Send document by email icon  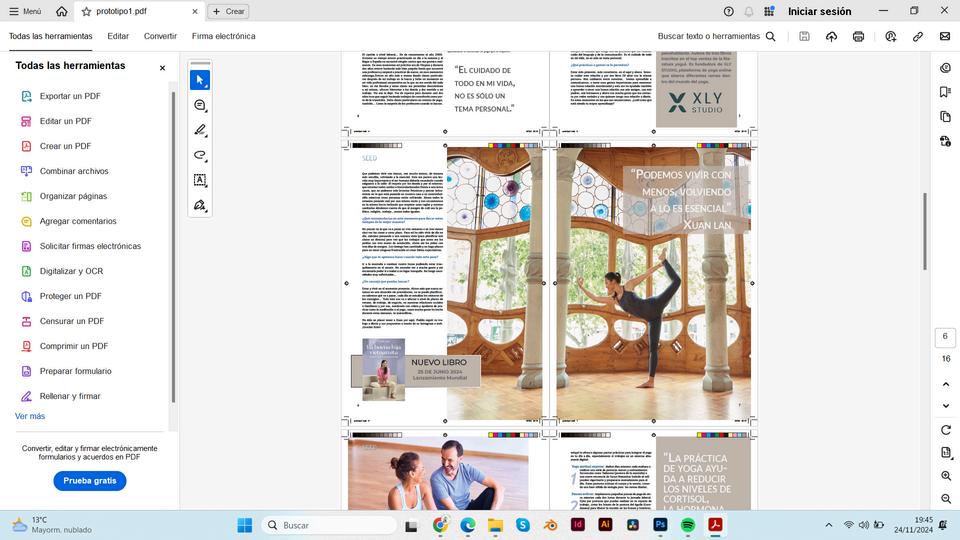point(945,36)
